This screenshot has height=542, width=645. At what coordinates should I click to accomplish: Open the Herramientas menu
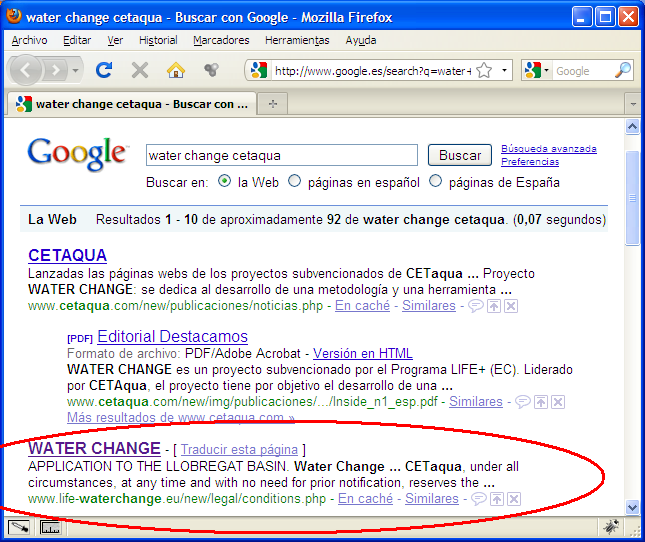point(297,40)
